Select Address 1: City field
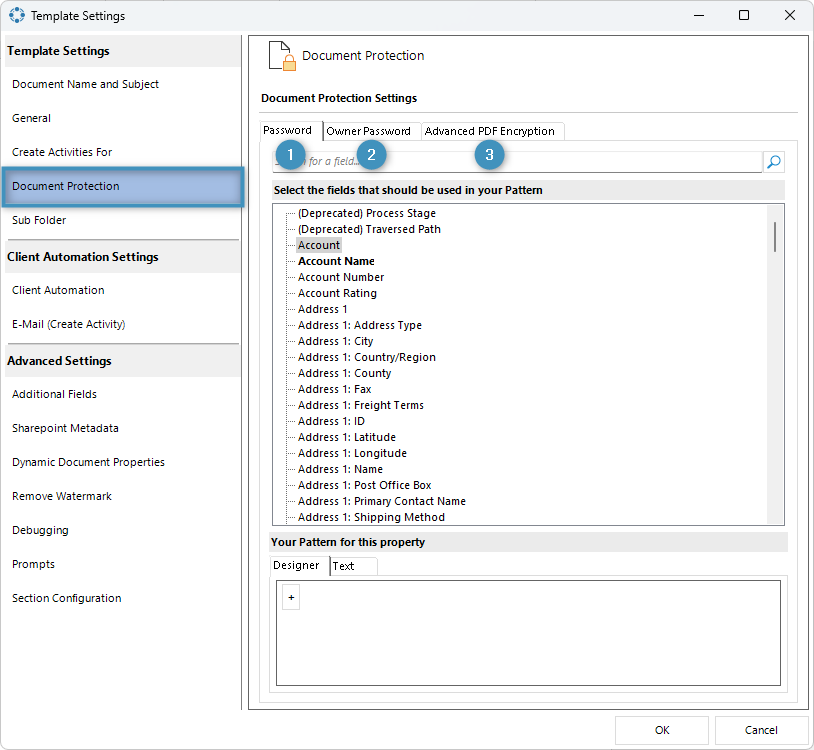The height and width of the screenshot is (750, 814). point(335,342)
